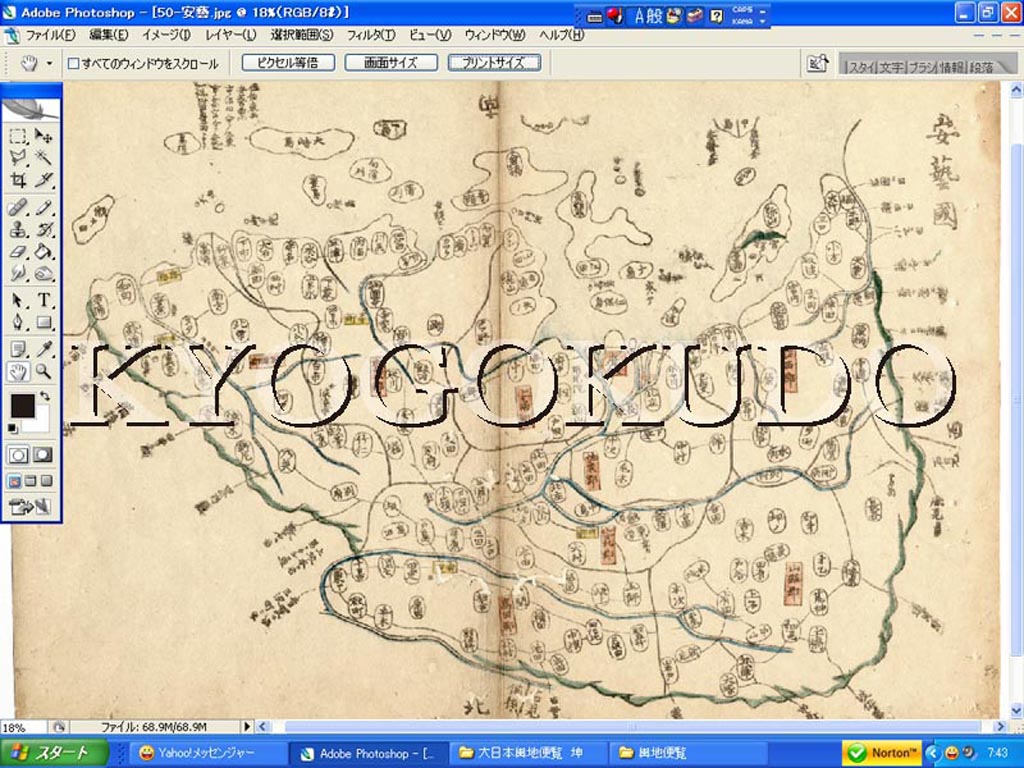Select the Type tool
The image size is (1024, 768).
click(43, 301)
